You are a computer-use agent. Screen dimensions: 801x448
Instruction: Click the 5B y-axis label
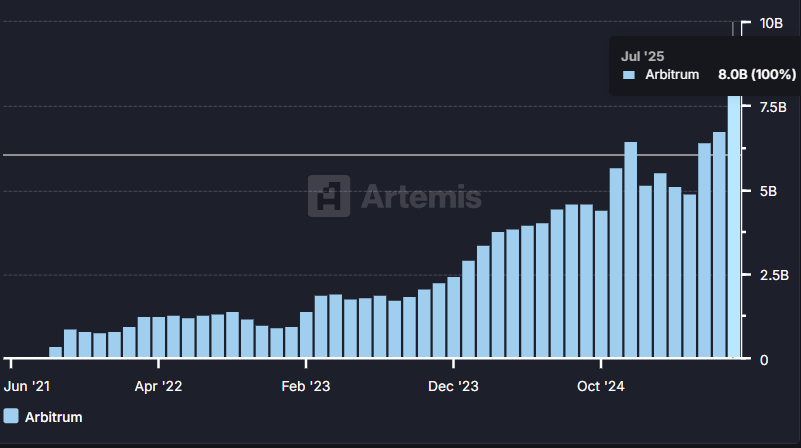point(768,191)
